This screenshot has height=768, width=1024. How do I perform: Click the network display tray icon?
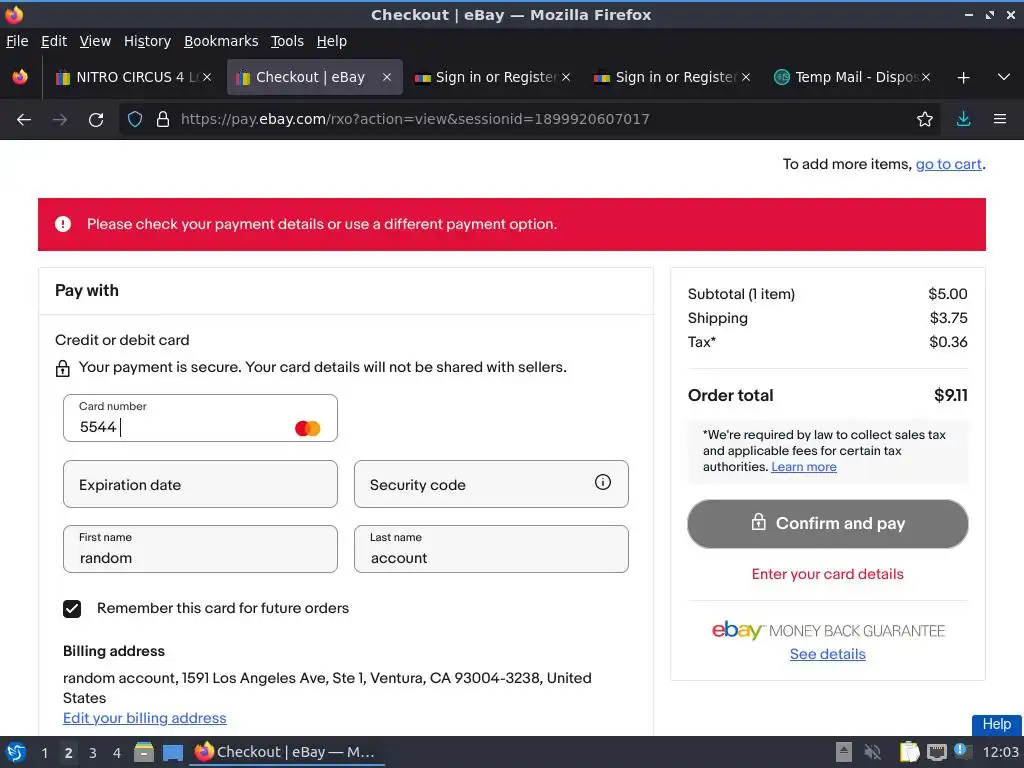tap(936, 753)
